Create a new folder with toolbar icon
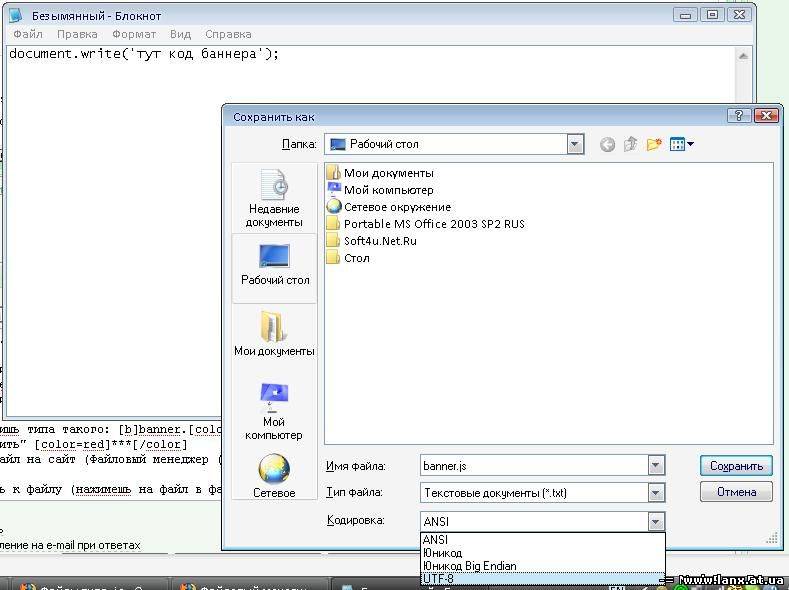Screen dimensions: 789x590 click(x=654, y=145)
